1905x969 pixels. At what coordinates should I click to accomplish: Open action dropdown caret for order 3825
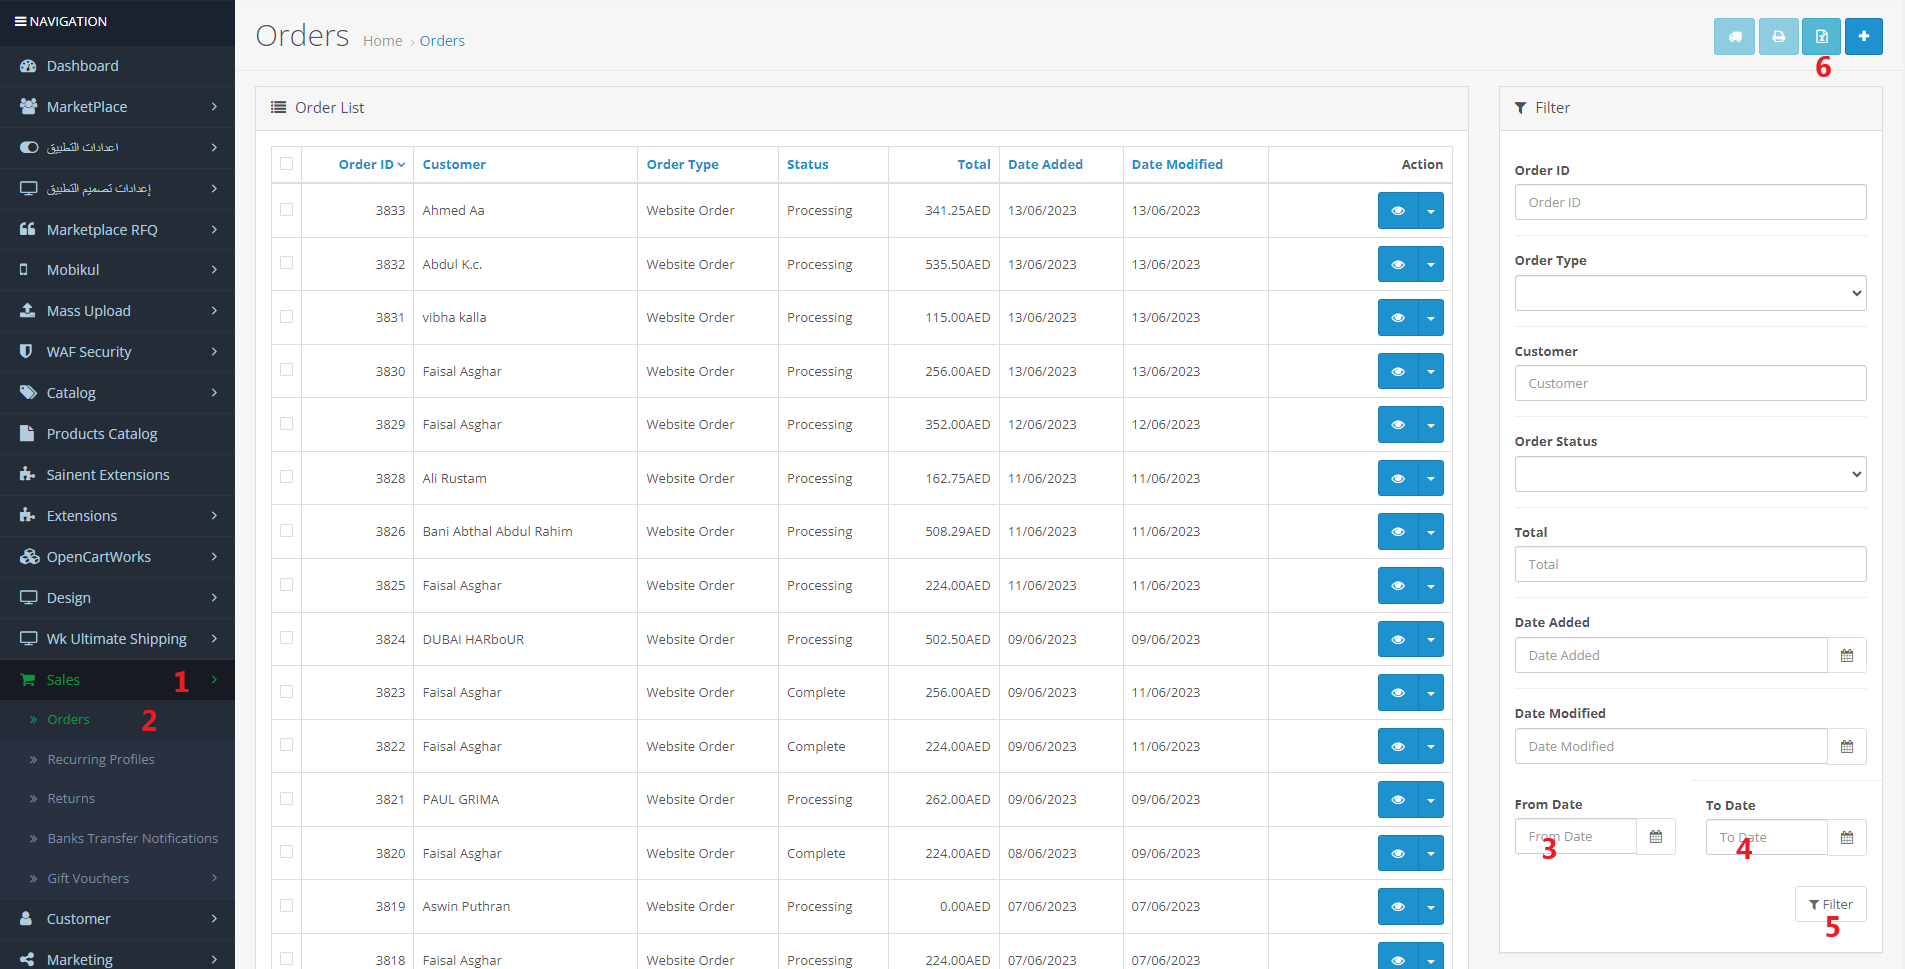[x=1431, y=586]
